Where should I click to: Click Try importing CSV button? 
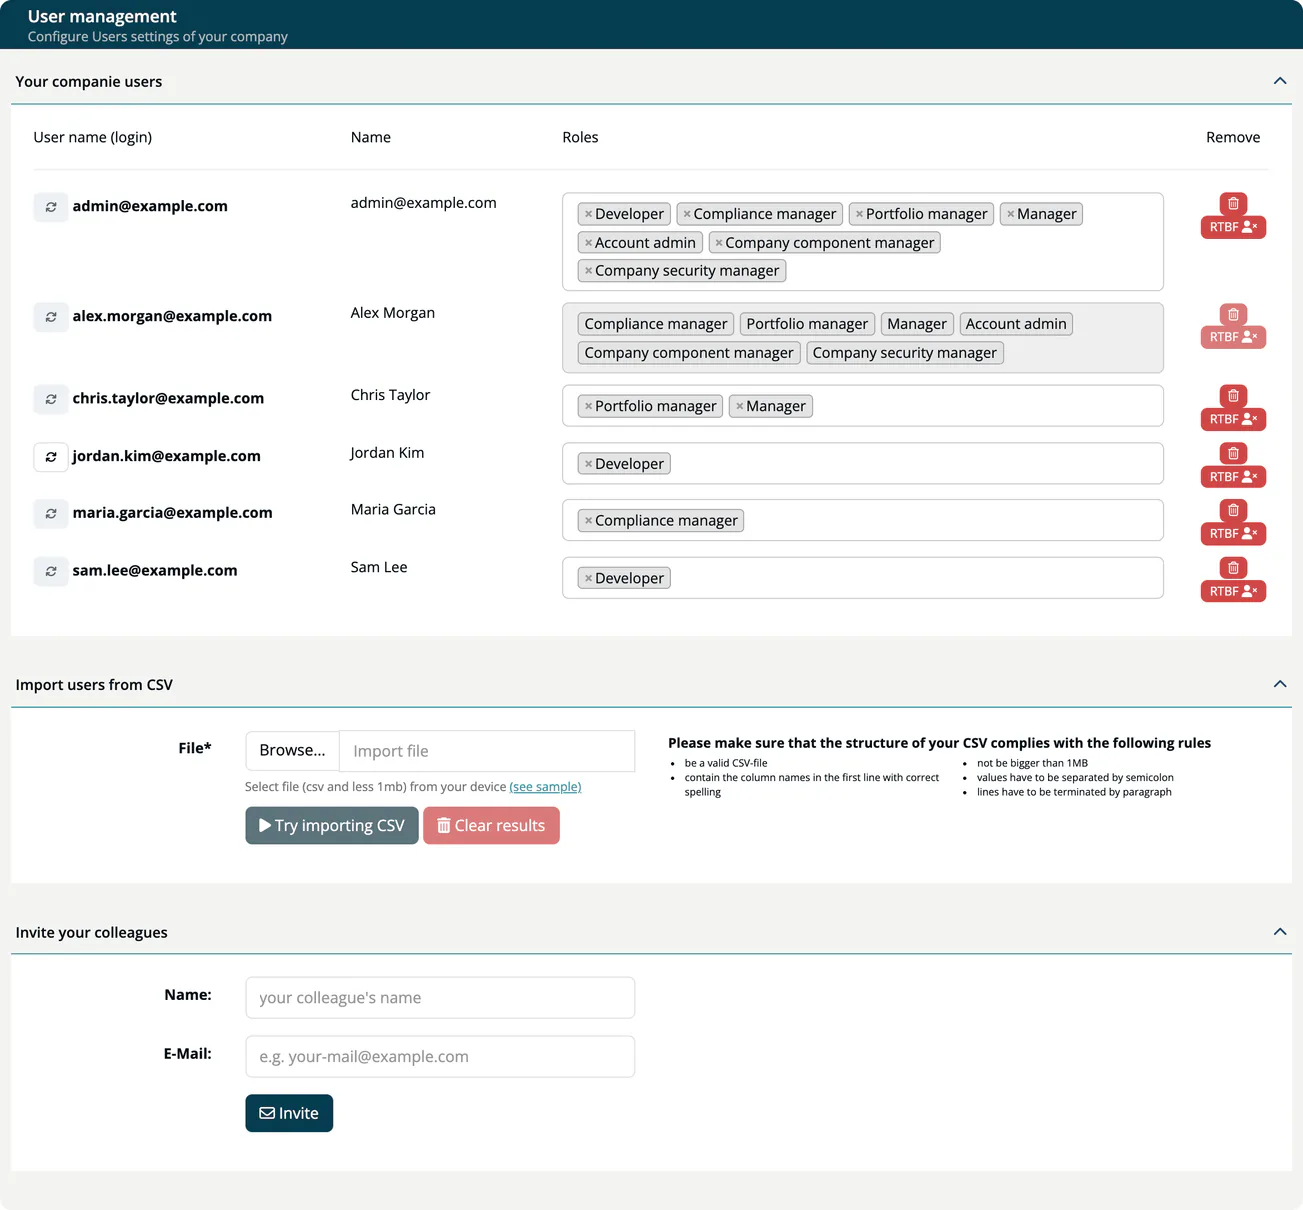pyautogui.click(x=332, y=826)
